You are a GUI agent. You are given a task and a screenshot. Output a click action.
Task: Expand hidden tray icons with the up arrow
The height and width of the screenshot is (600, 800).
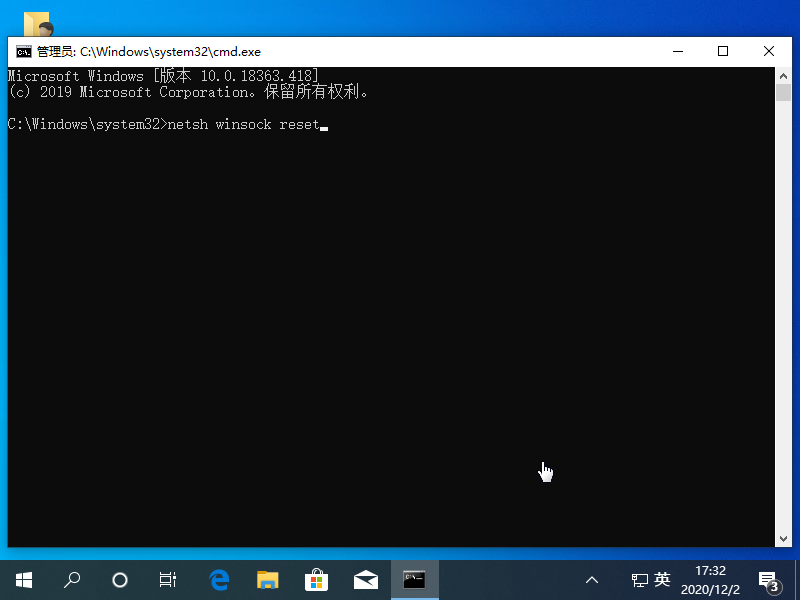tap(592, 580)
